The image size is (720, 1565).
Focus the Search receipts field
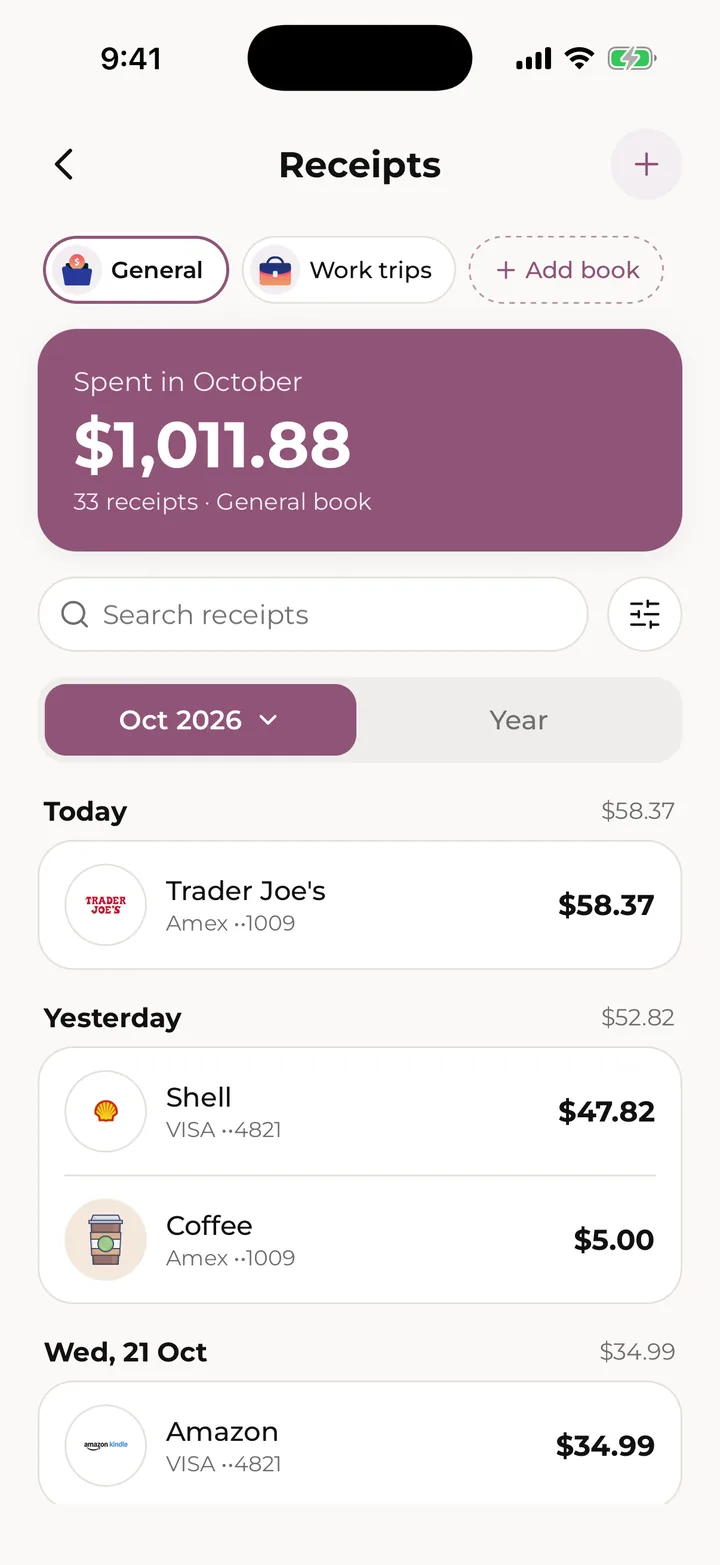click(x=313, y=614)
